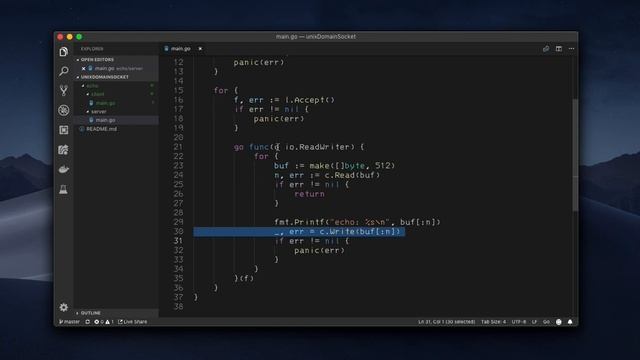Select the main.go editor tab
This screenshot has height=360, width=640.
[180, 49]
